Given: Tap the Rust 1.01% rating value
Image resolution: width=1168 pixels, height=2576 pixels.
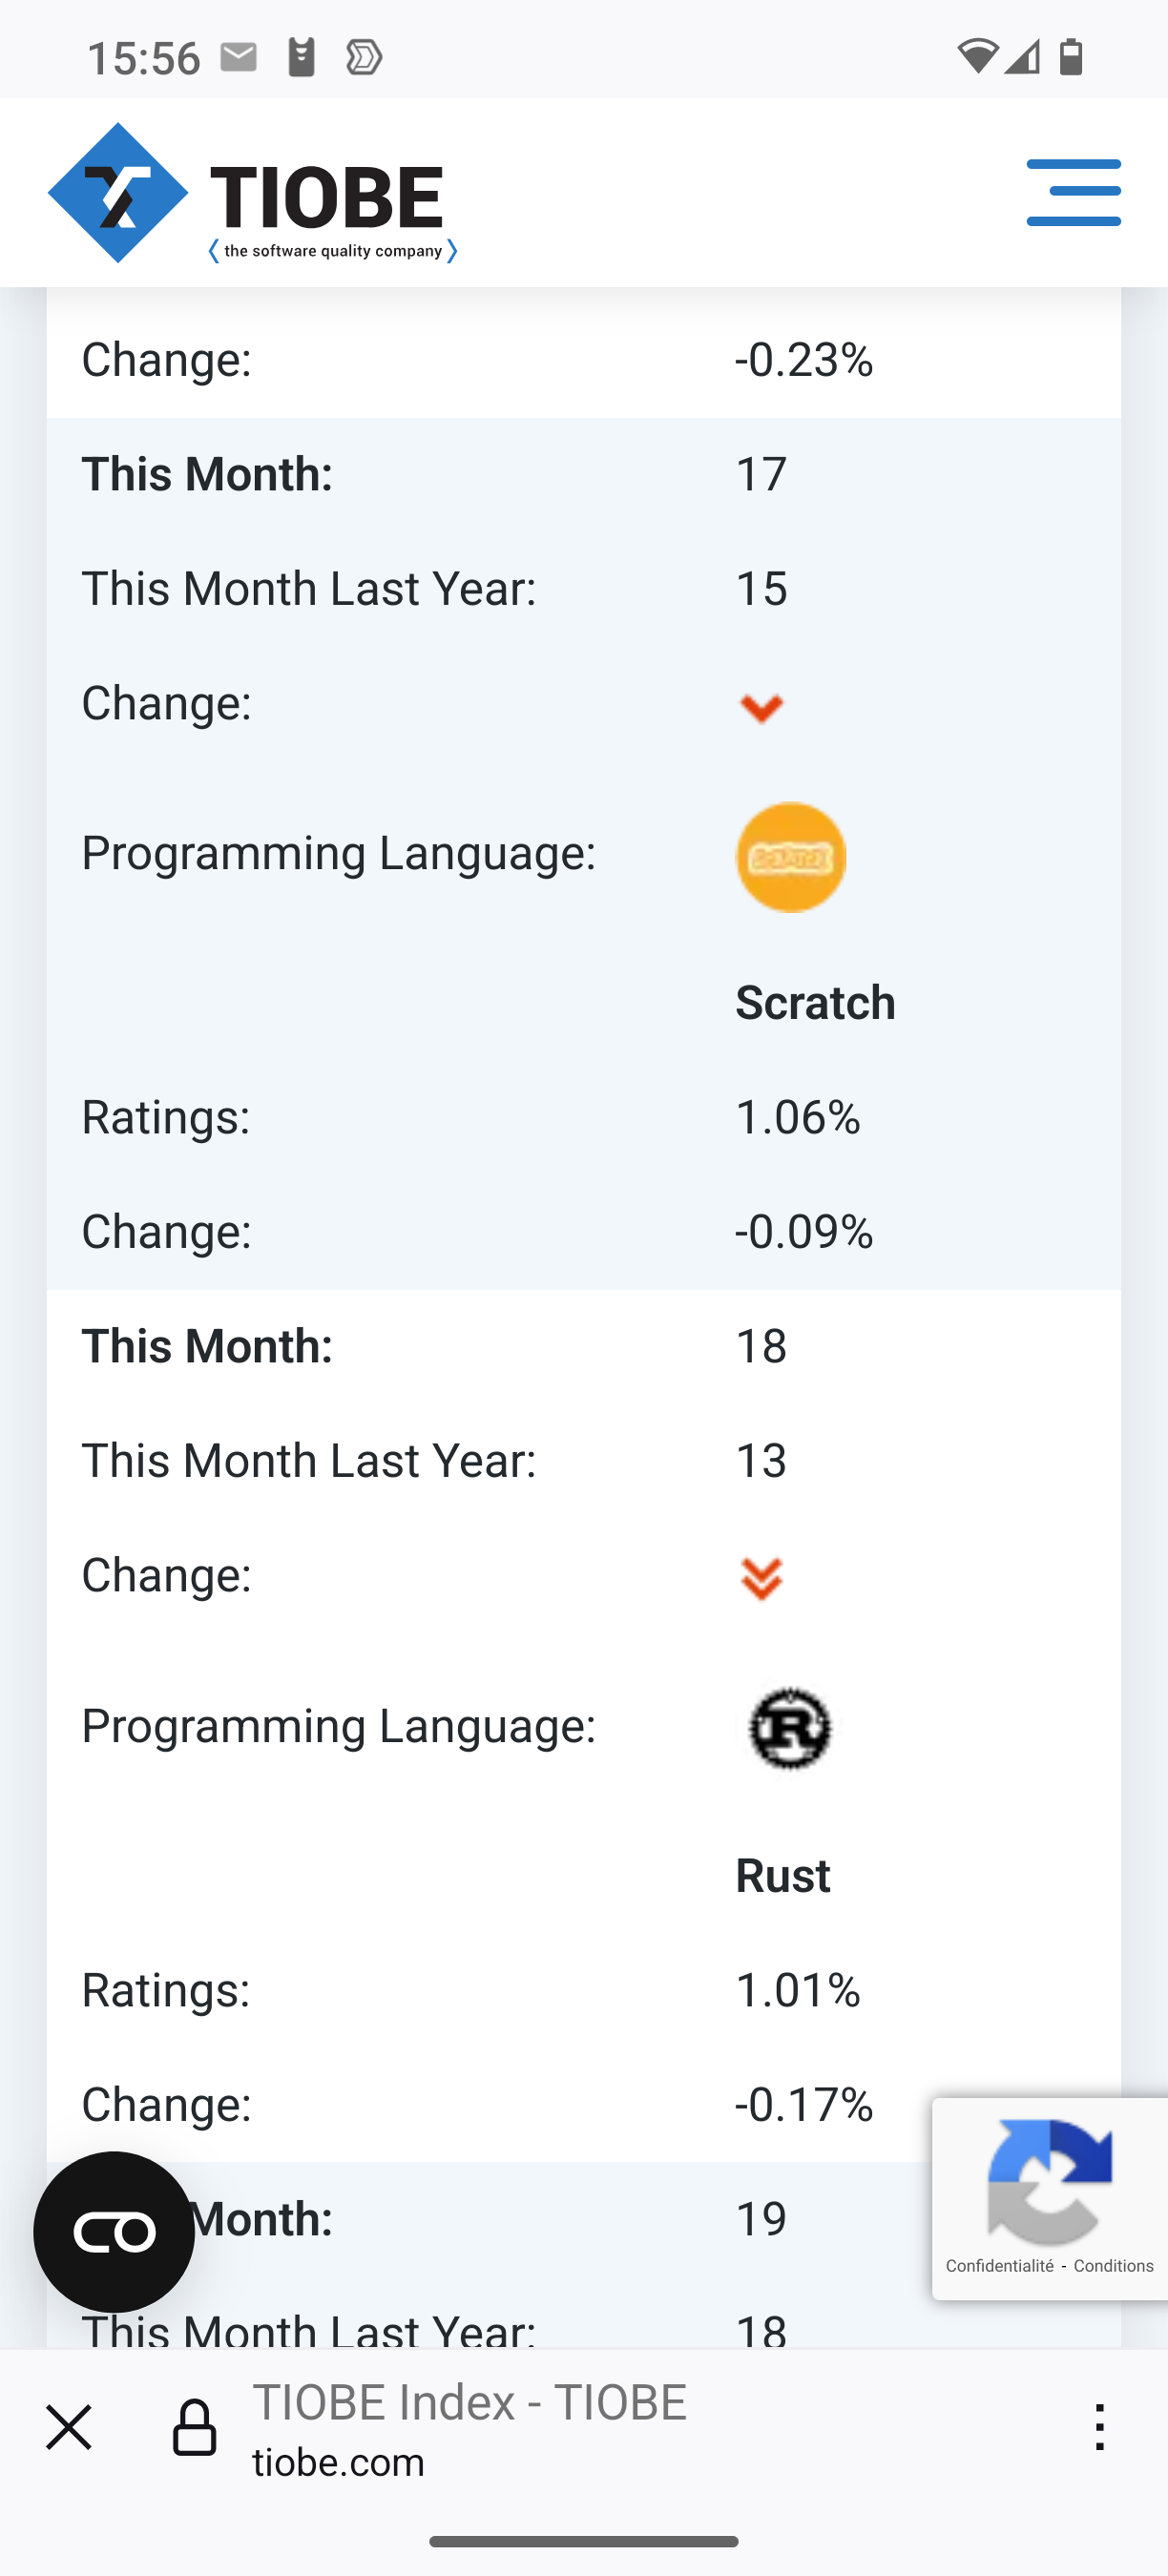Looking at the screenshot, I should tap(798, 1990).
